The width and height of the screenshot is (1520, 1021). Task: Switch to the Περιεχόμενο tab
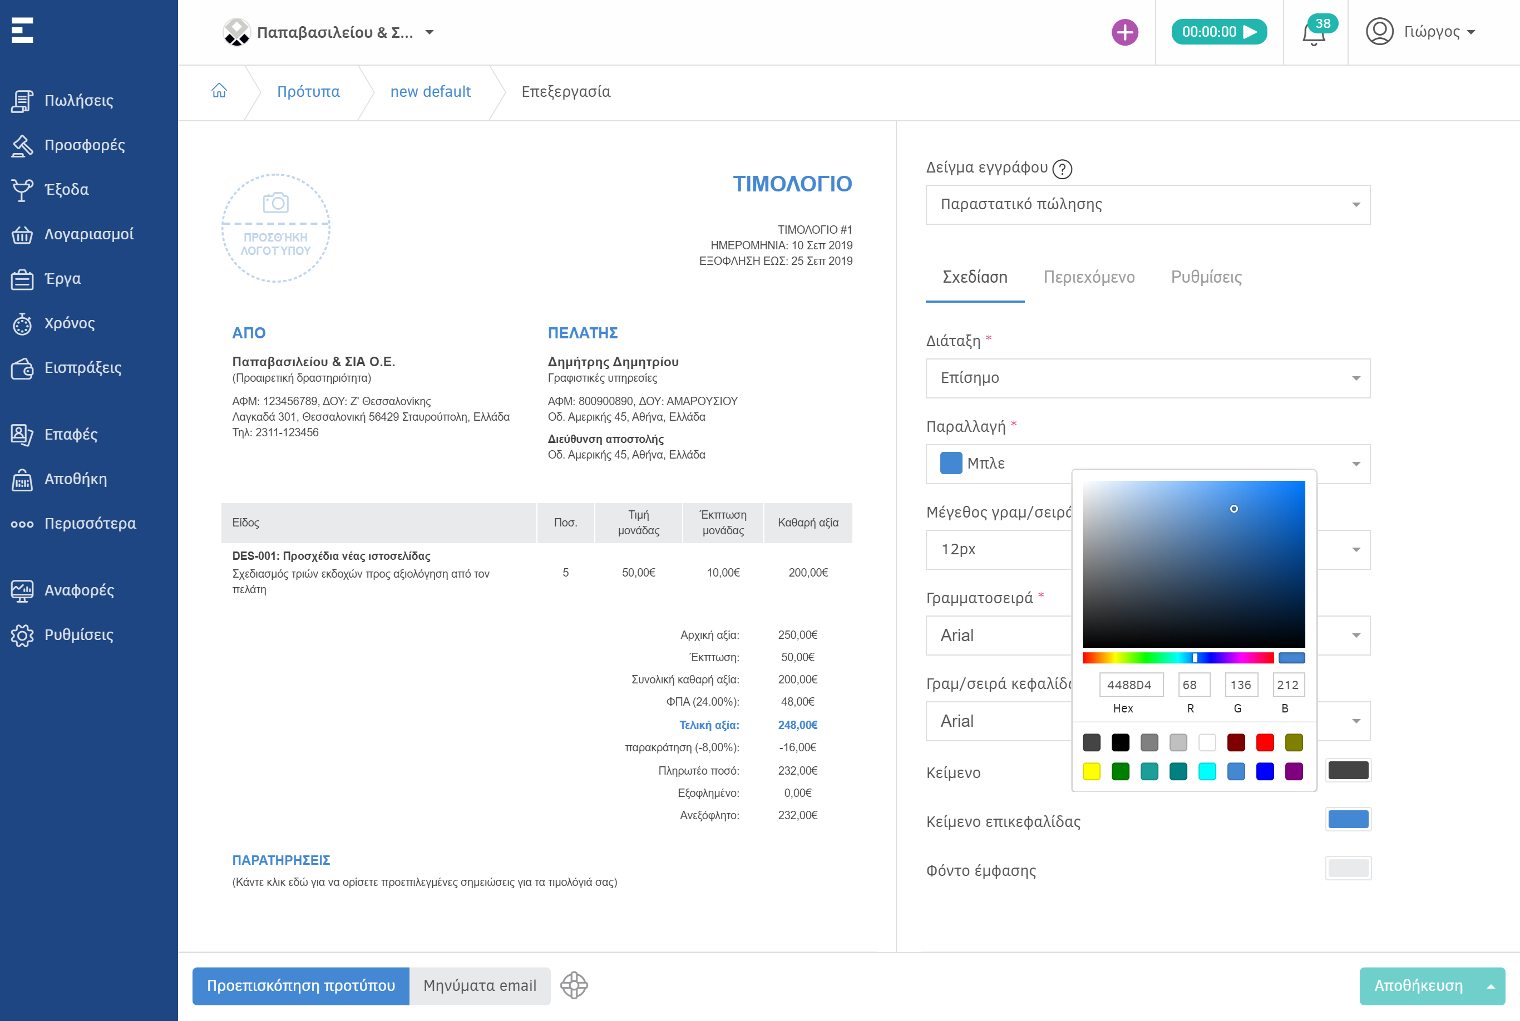(x=1089, y=277)
